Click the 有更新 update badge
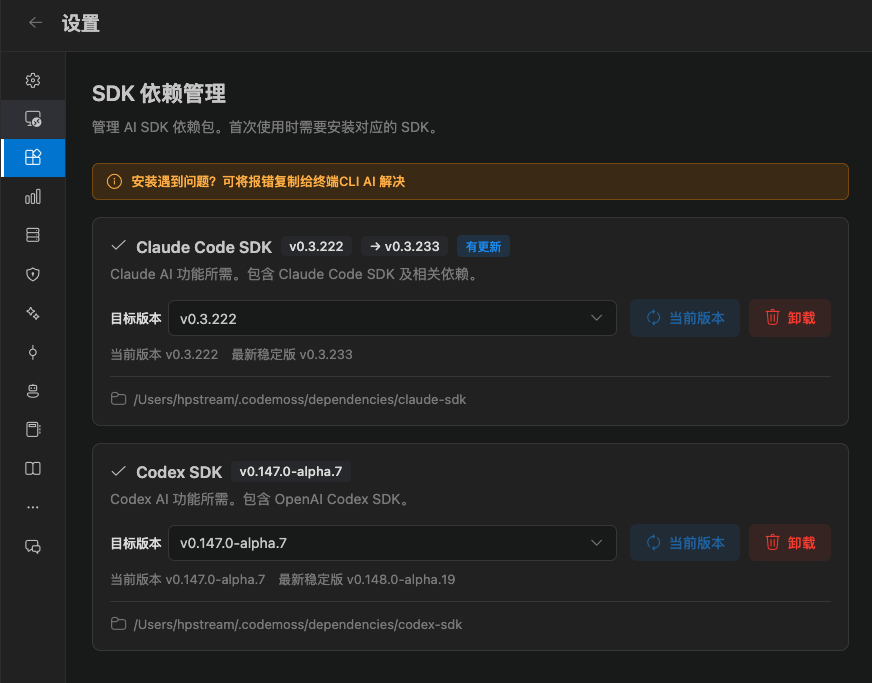Screen dimensions: 872x683 [483, 246]
